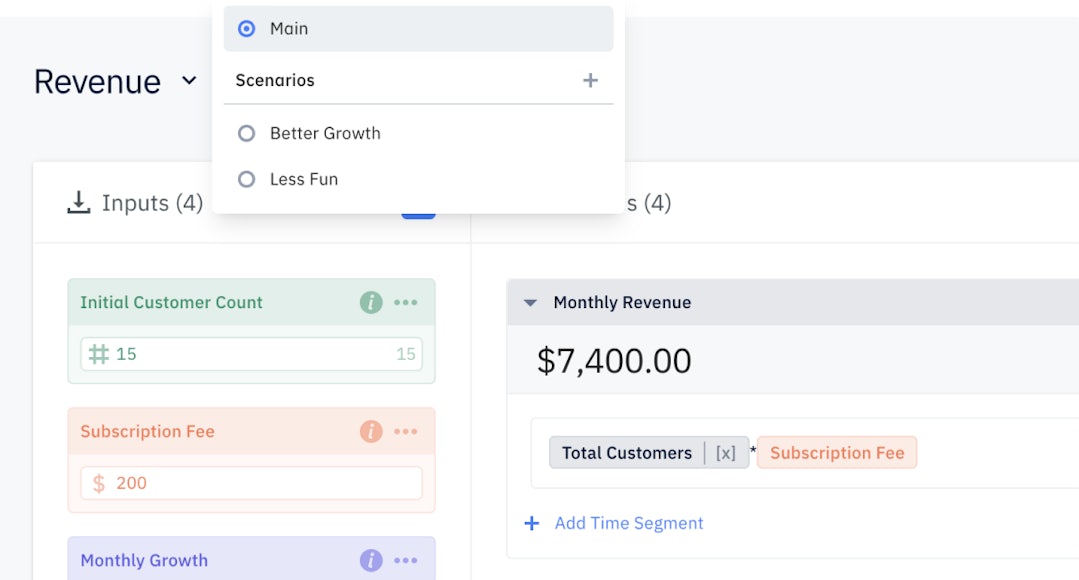This screenshot has height=580, width=1079.
Task: Select the Main scenario radio button
Action: coord(247,29)
